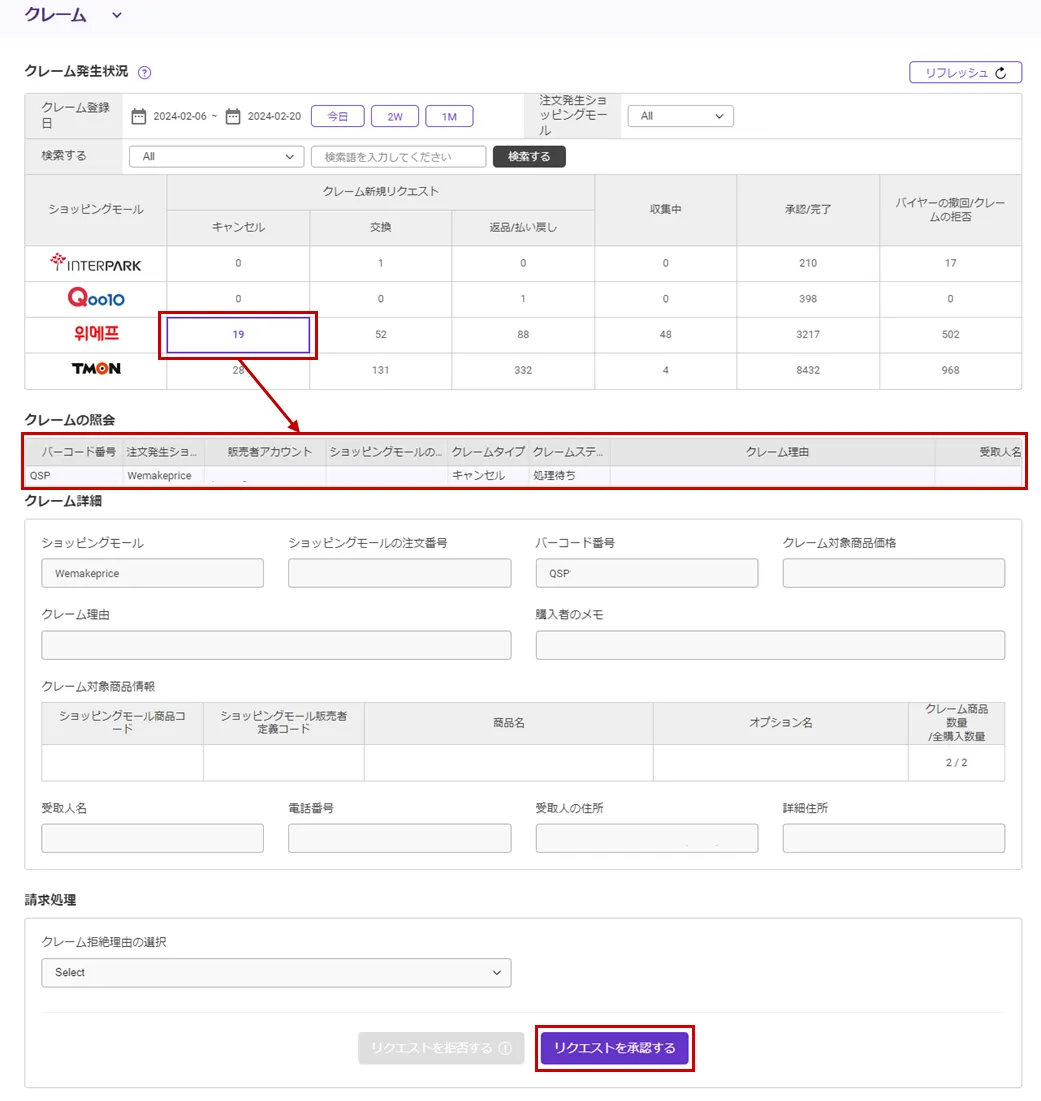The width and height of the screenshot is (1041, 1101).
Task: Open the 検索する filter All dropdown
Action: click(216, 157)
